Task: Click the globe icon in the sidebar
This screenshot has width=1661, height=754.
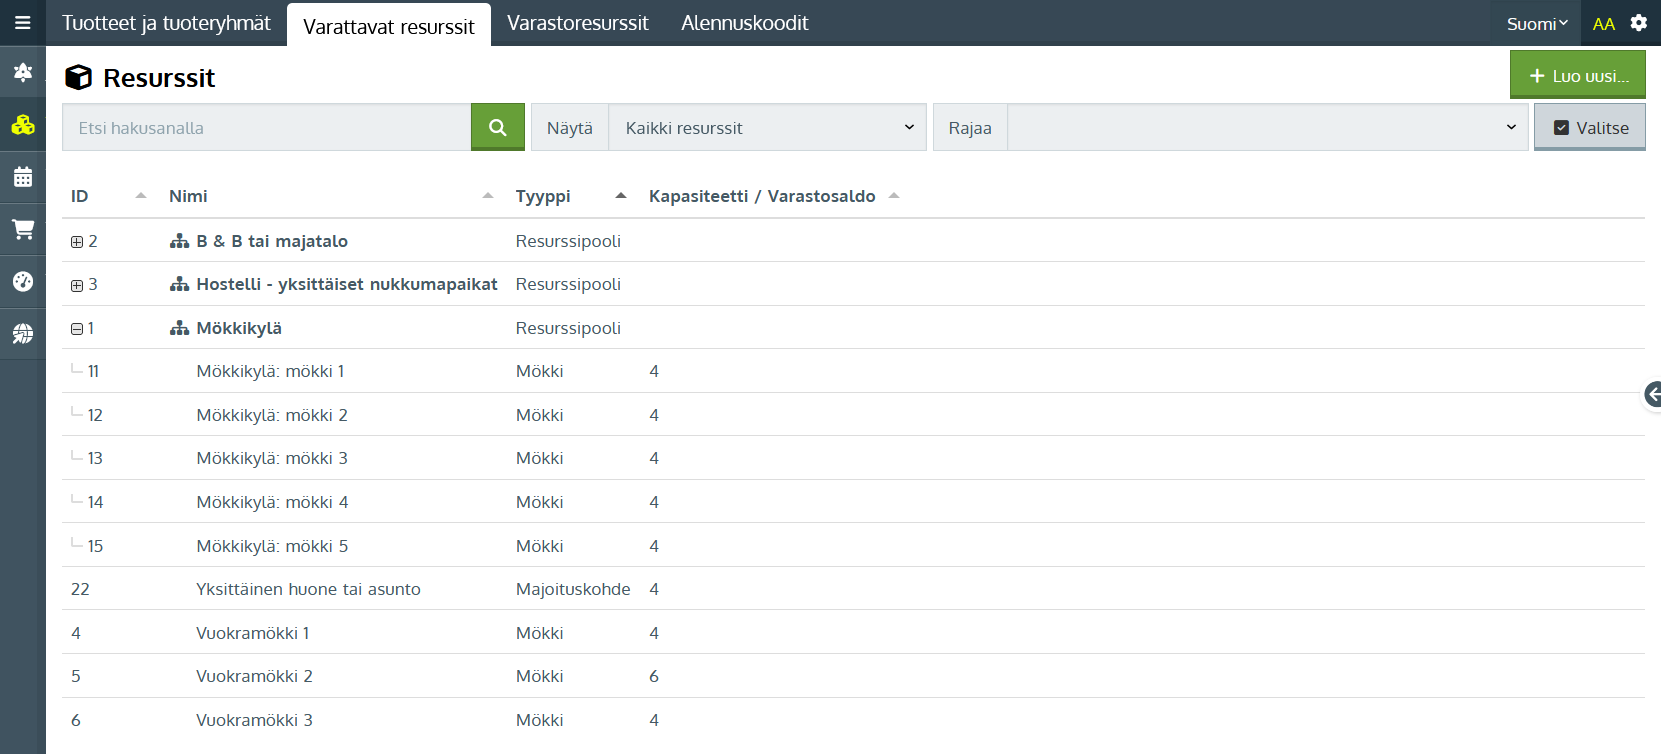Action: 22,333
